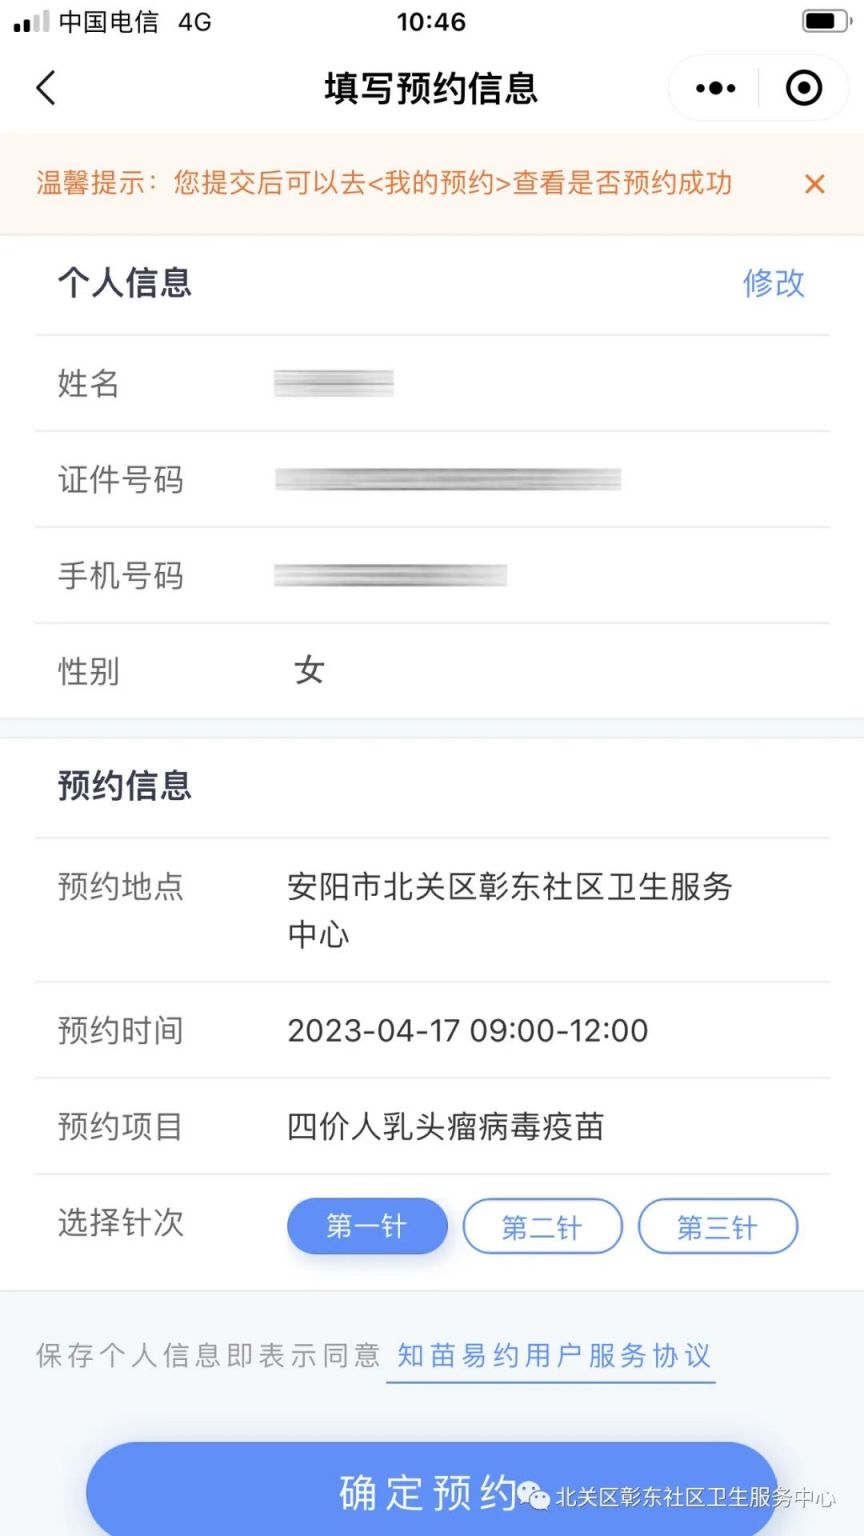Select 第三针 dose option
The width and height of the screenshot is (864, 1536).
click(x=717, y=1226)
